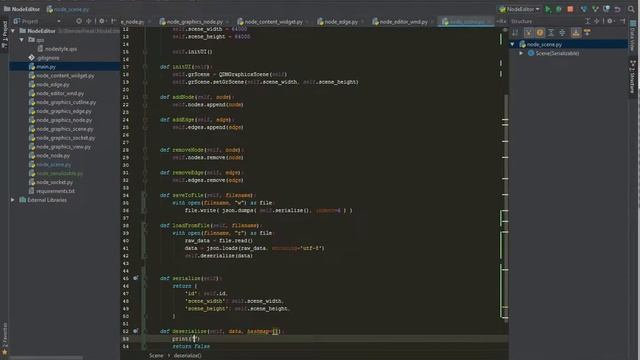This screenshot has width=640, height=360.
Task: Select node_edge.py in Project tree
Action: [53, 84]
